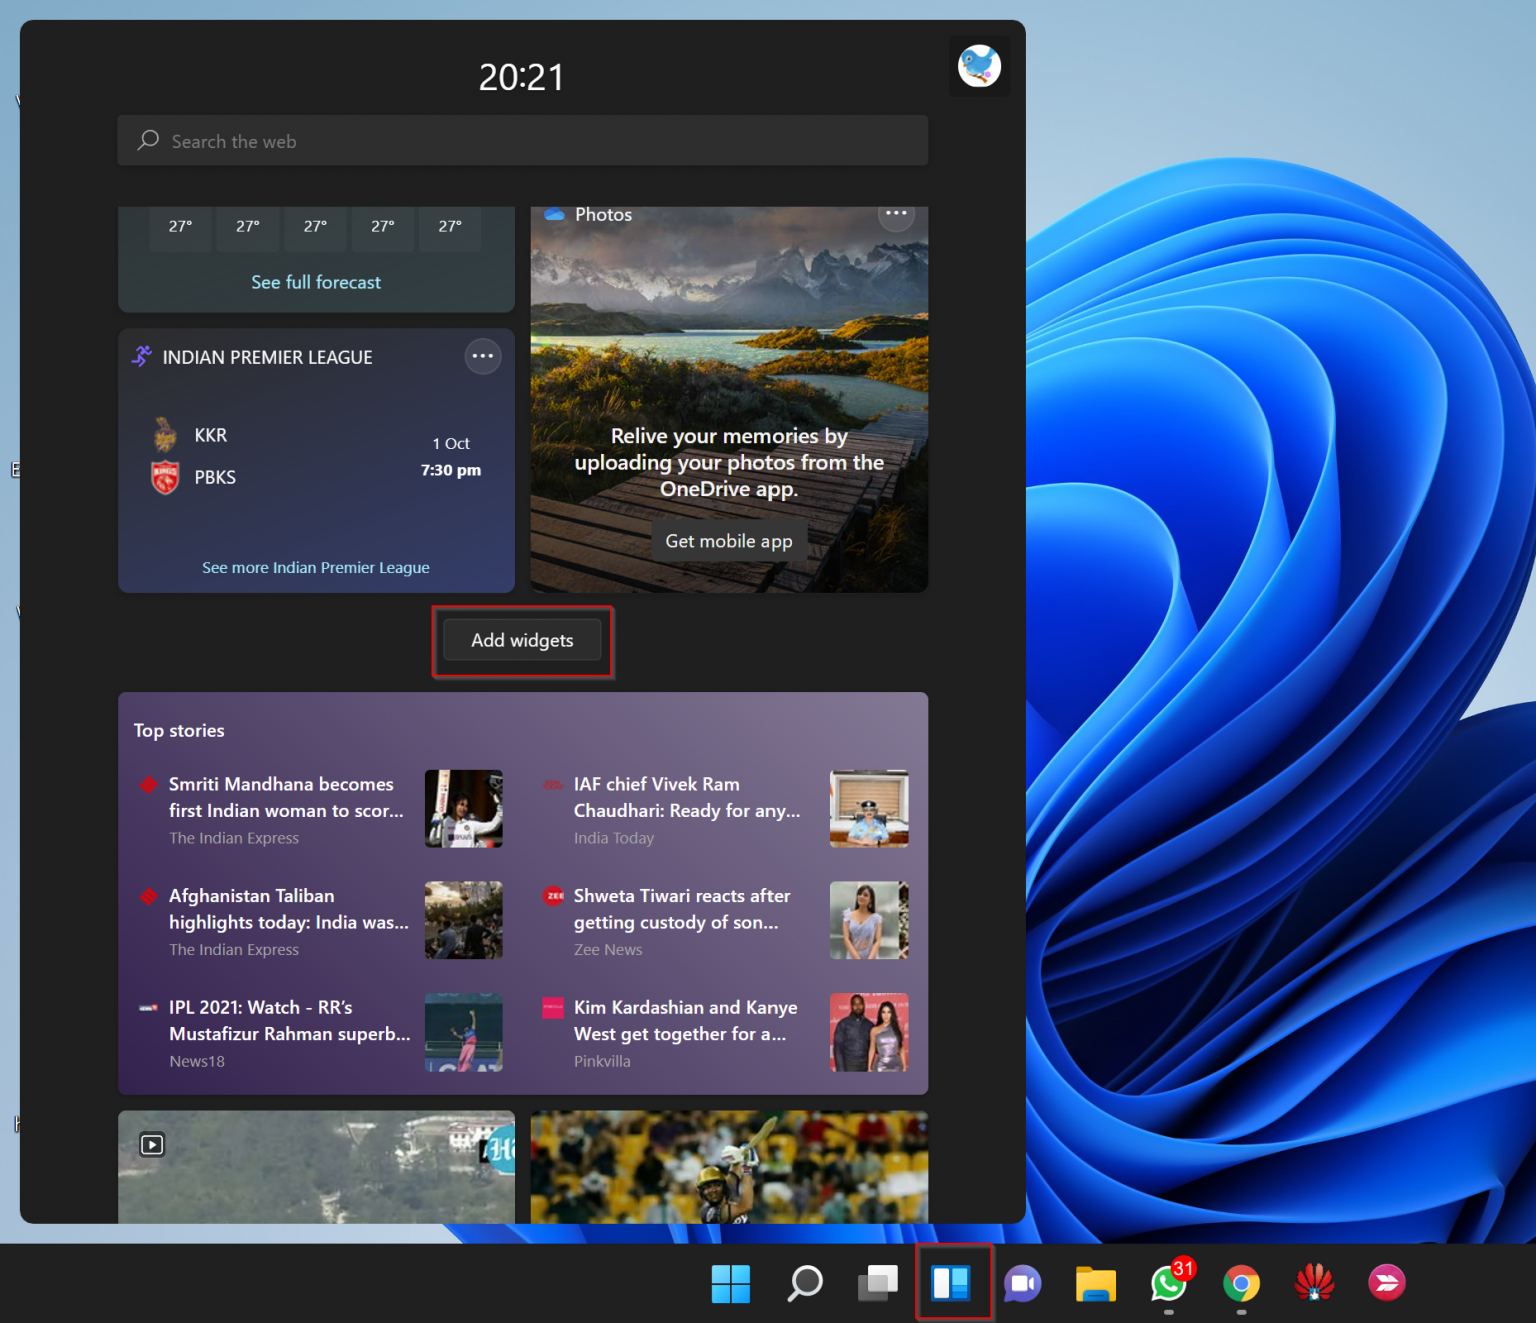Open the Smriti Mandhana article thumbnail

pyautogui.click(x=463, y=809)
